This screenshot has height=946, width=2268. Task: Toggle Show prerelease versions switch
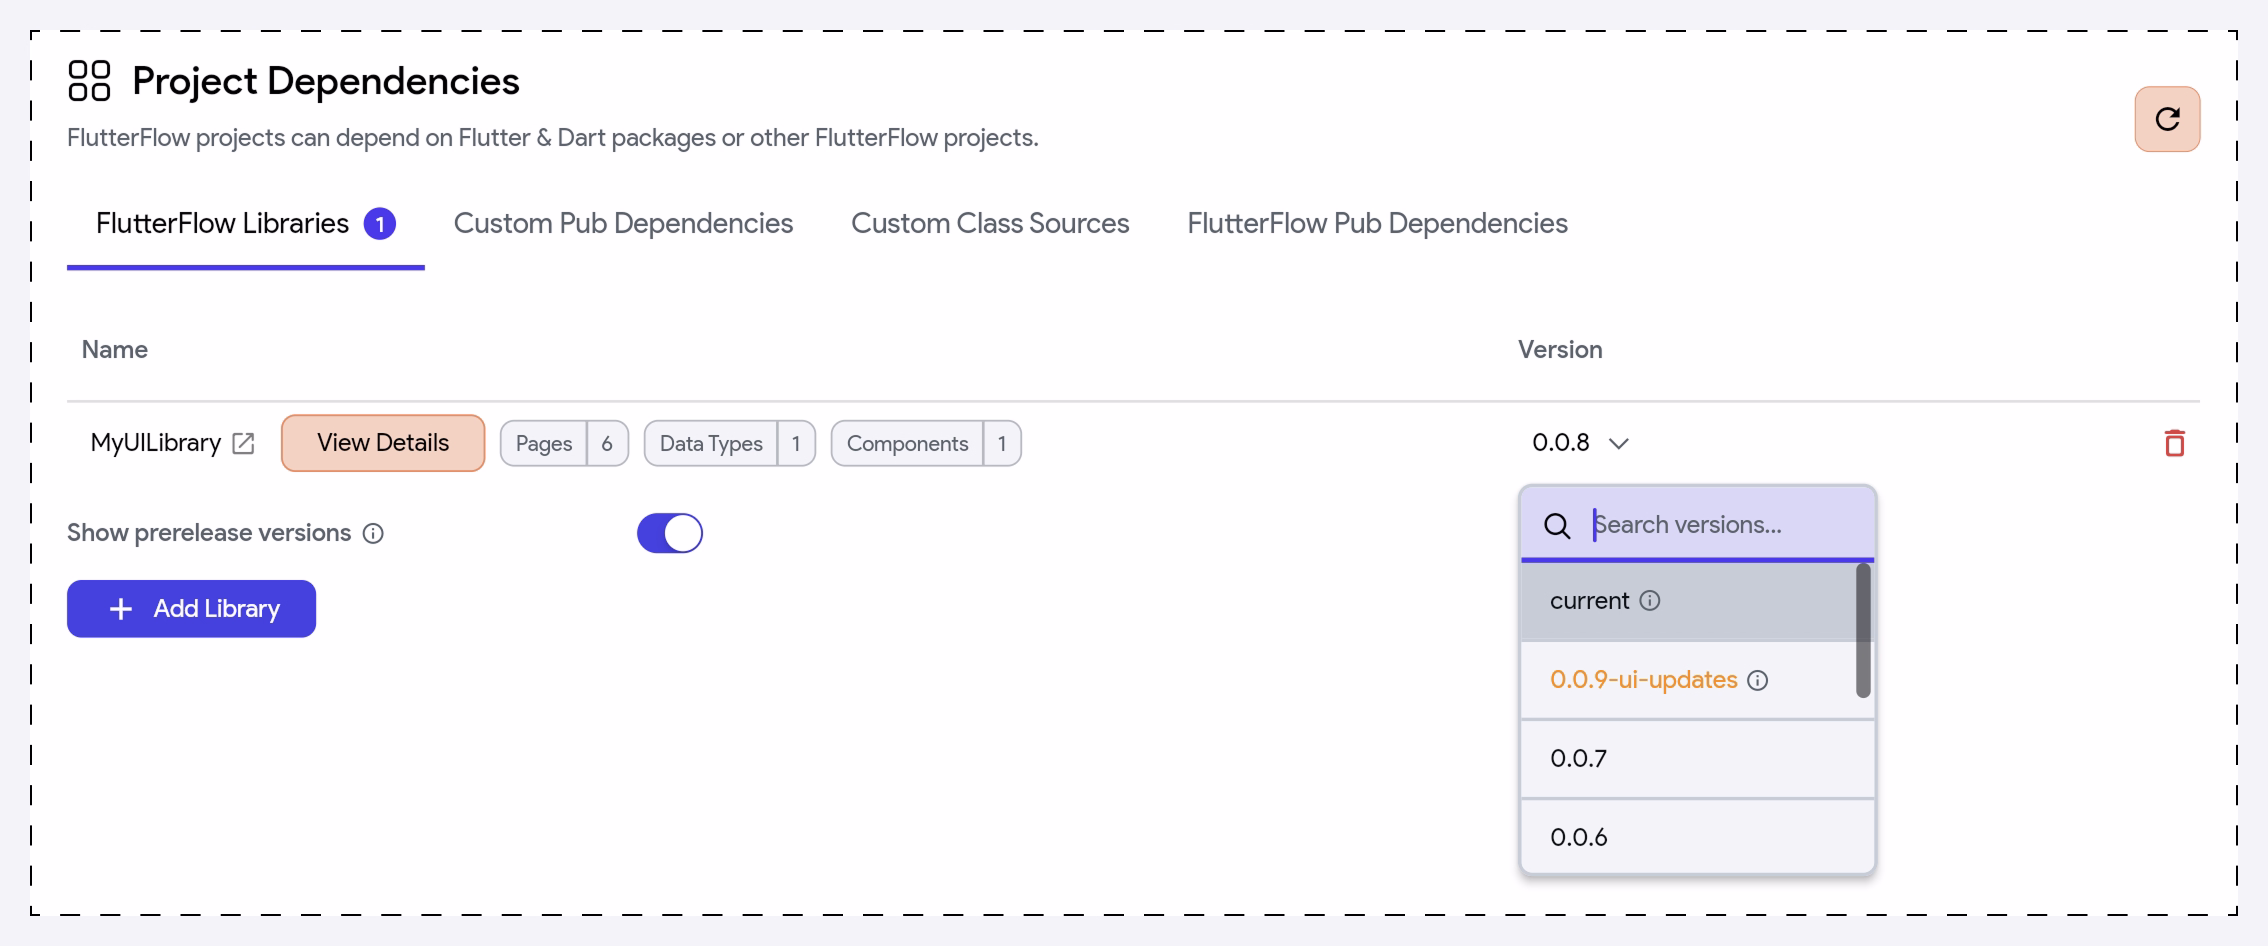coord(670,533)
